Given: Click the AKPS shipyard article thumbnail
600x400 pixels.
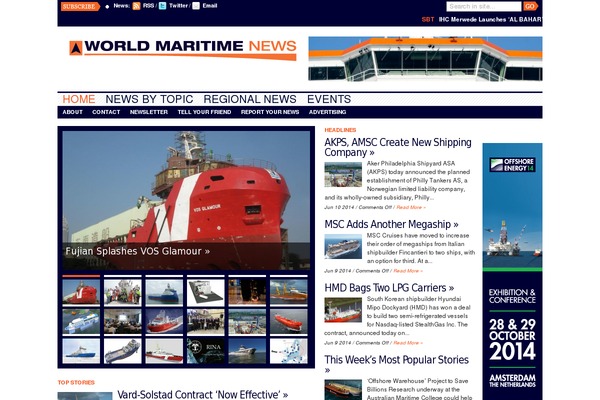Looking at the screenshot, I should tap(343, 174).
